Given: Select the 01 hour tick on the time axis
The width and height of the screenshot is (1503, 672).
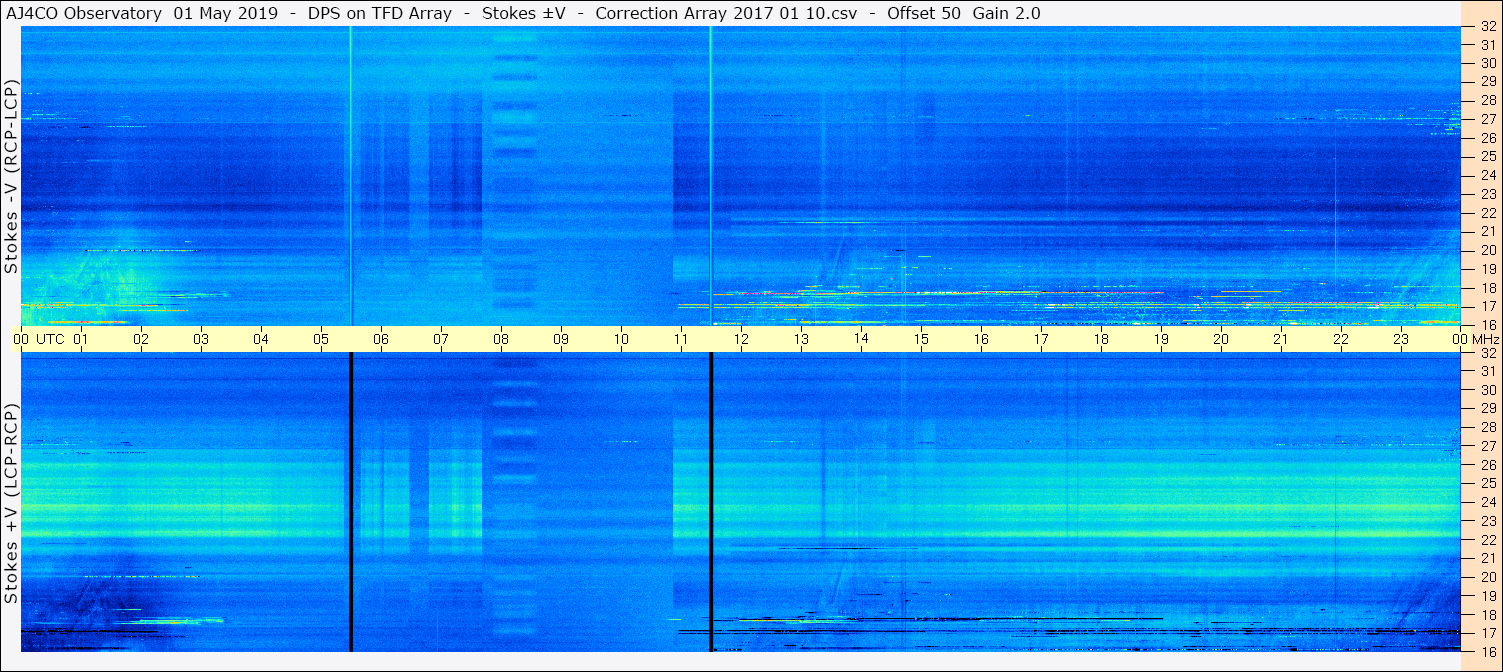Looking at the screenshot, I should point(81,339).
